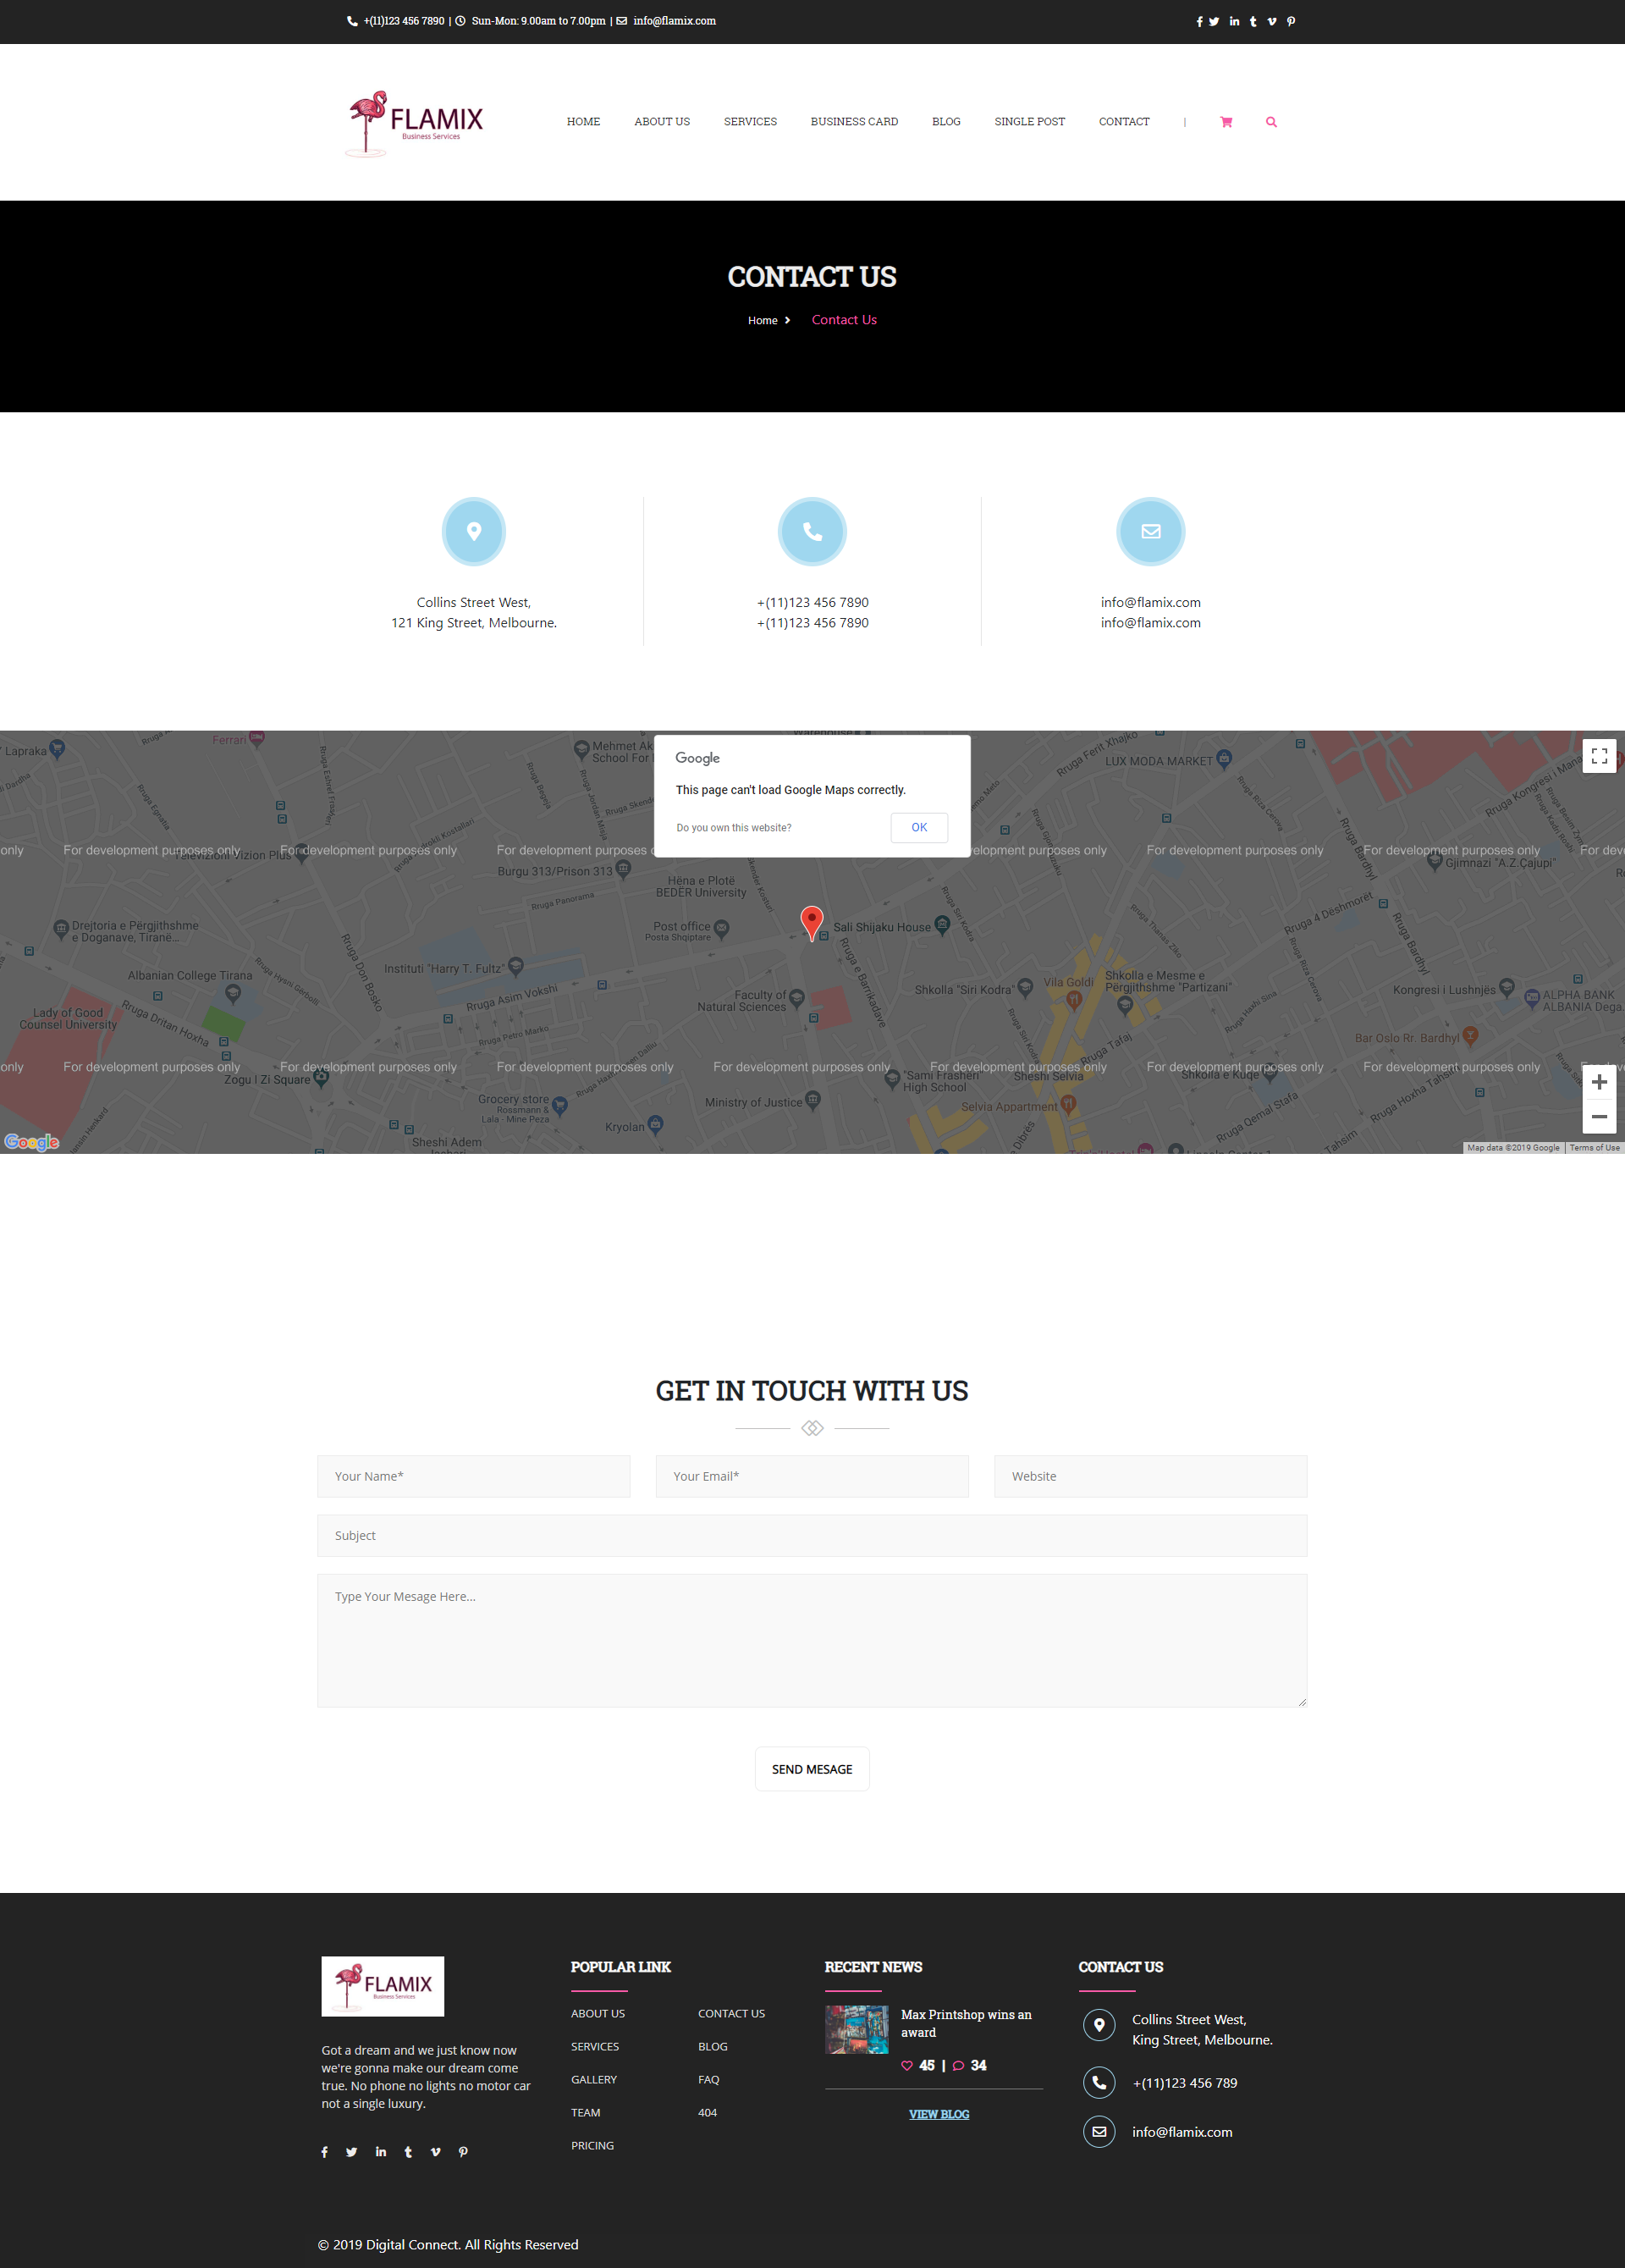Click ABOUT US in Popular Links

598,2013
